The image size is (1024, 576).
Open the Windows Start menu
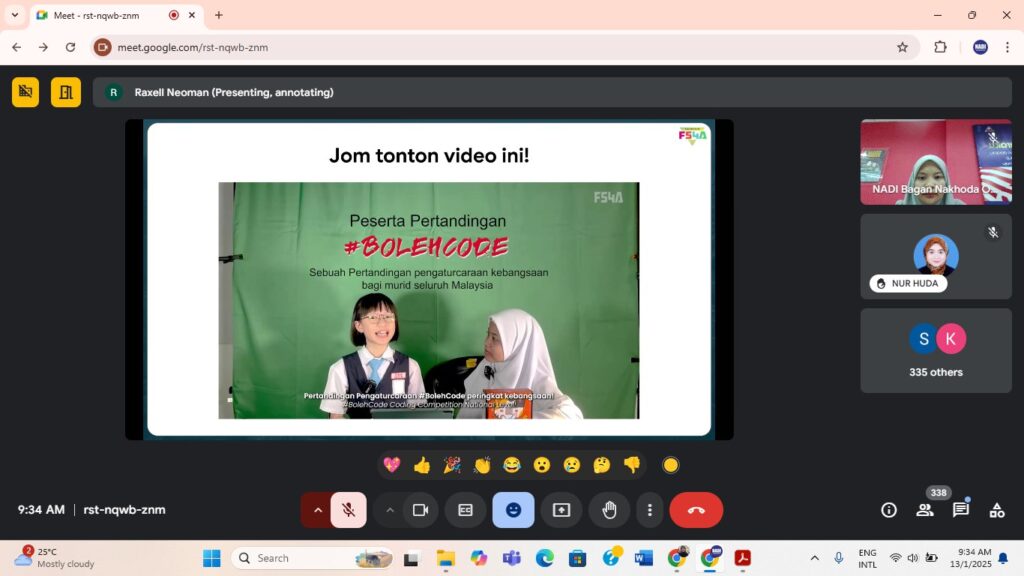[x=212, y=558]
